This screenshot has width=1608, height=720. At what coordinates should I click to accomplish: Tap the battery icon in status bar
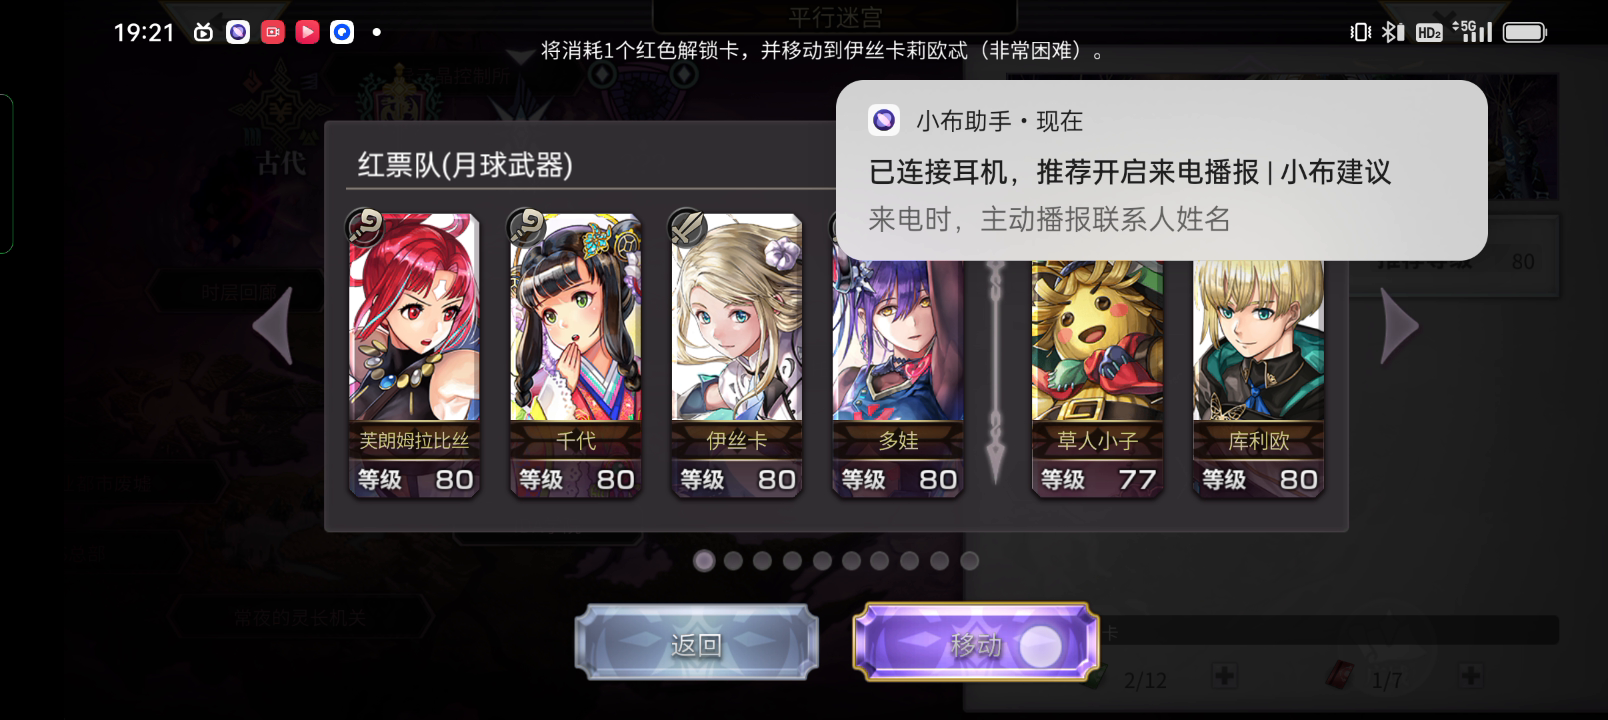coord(1525,32)
